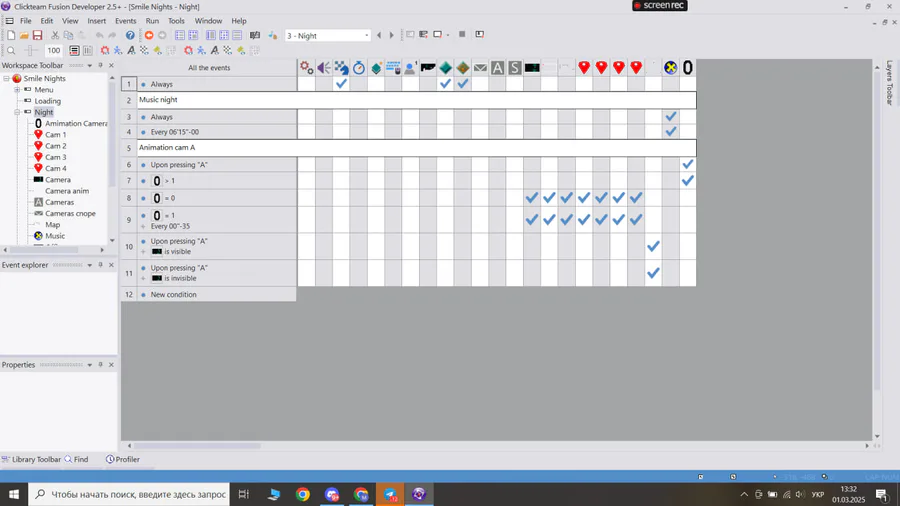Click the orange Back arrow icon
Viewport: 900px width, 506px height.
149,36
